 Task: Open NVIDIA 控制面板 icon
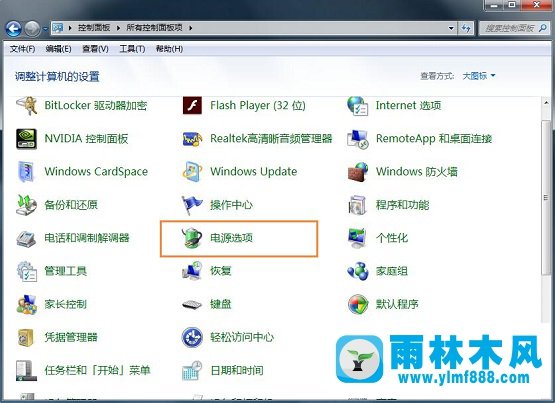coord(27,139)
